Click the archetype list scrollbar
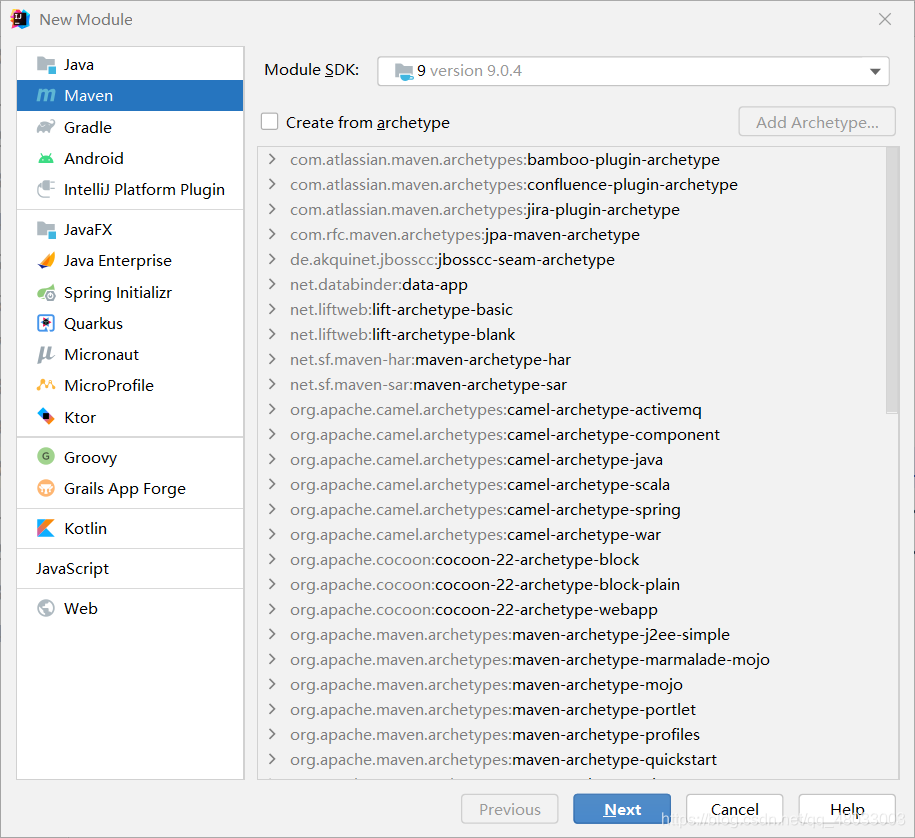915x838 pixels. tap(892, 280)
